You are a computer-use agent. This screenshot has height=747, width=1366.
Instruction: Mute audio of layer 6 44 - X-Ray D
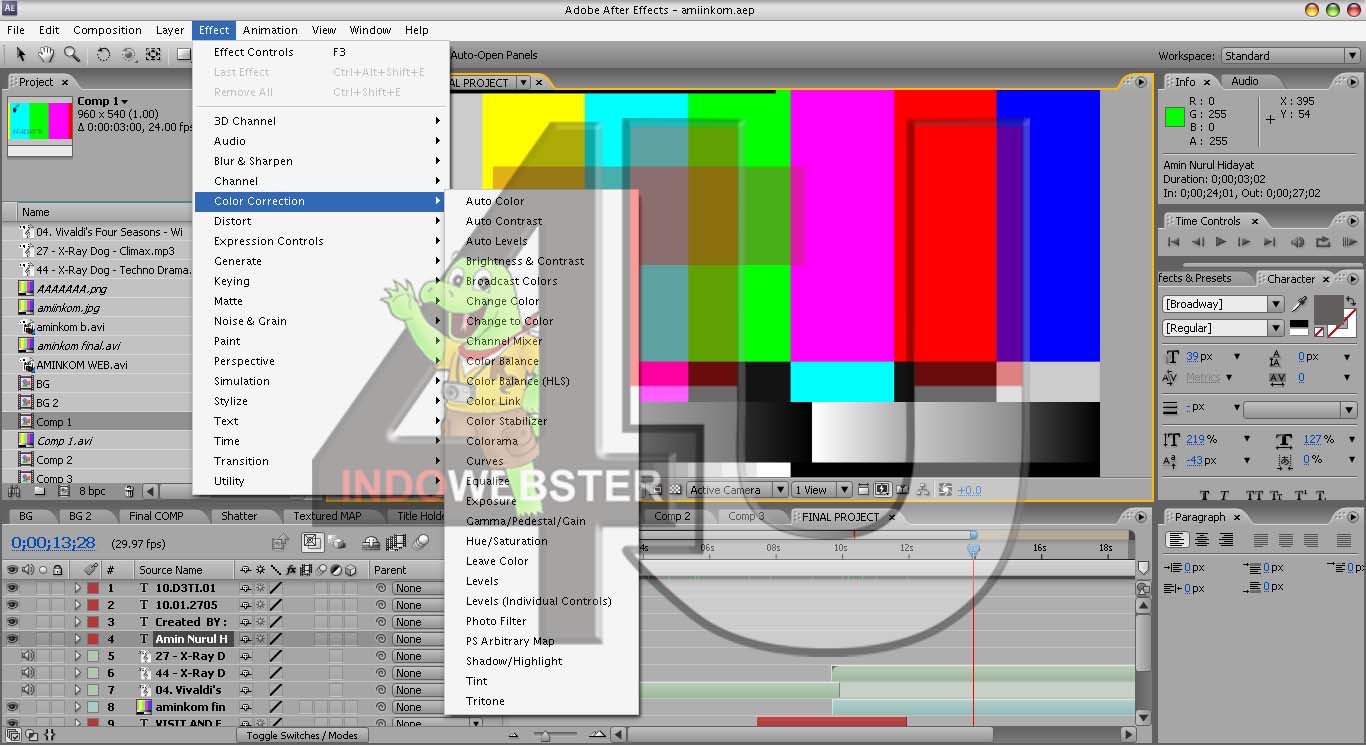click(x=28, y=673)
